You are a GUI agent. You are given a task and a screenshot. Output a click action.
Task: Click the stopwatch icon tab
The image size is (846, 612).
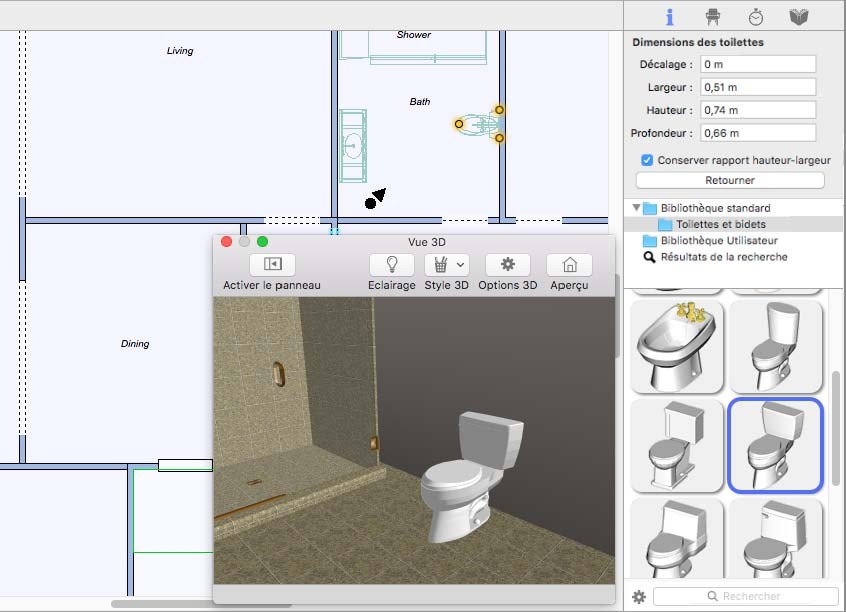tap(756, 17)
